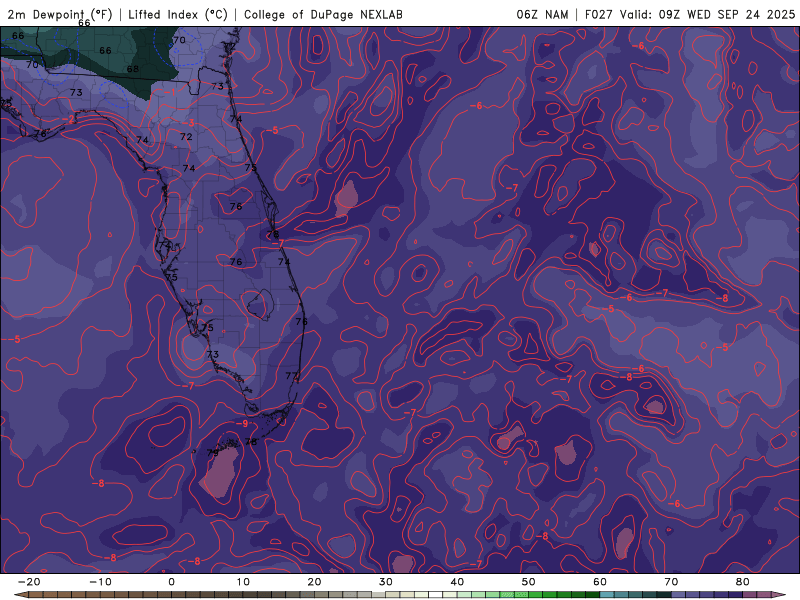Click the '06Z NAM' model run label

click(x=542, y=14)
